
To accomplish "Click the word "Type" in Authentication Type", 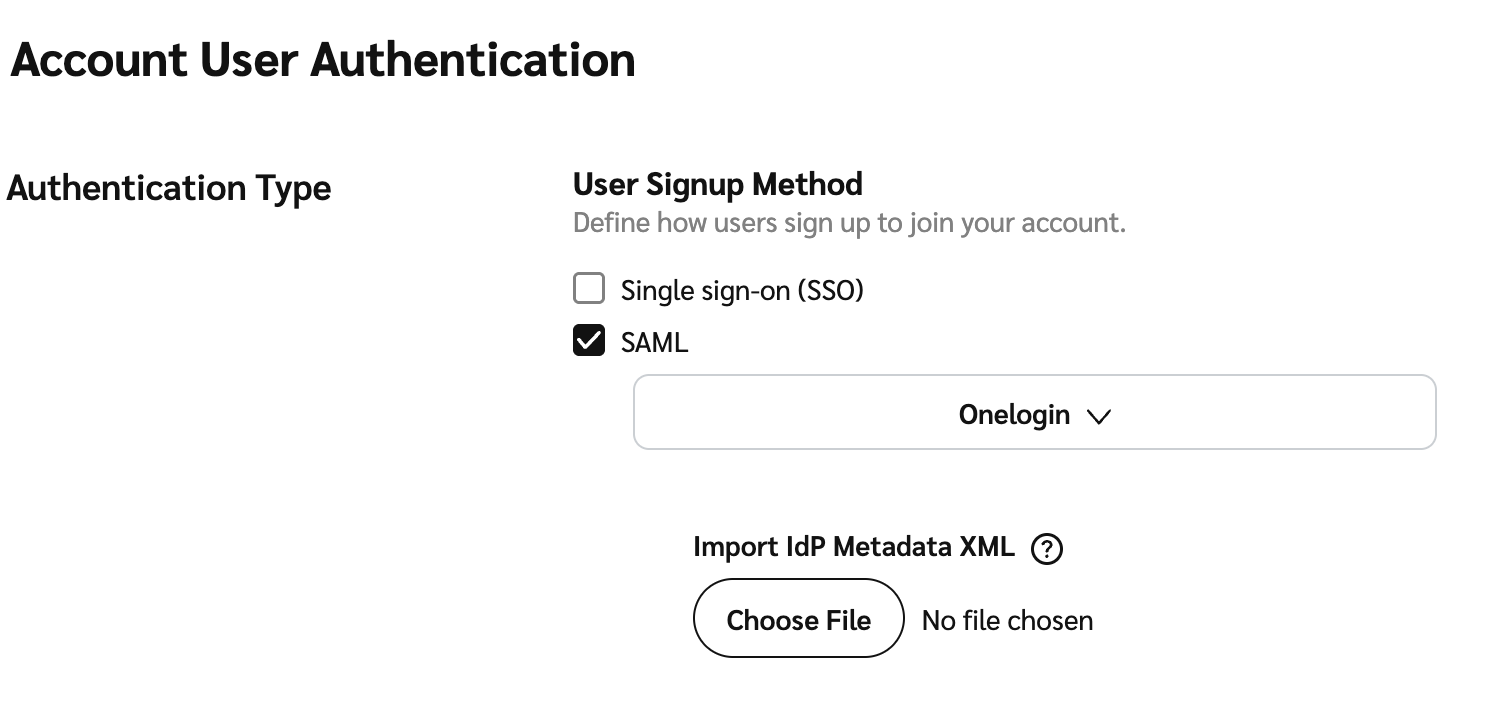I will click(x=293, y=188).
